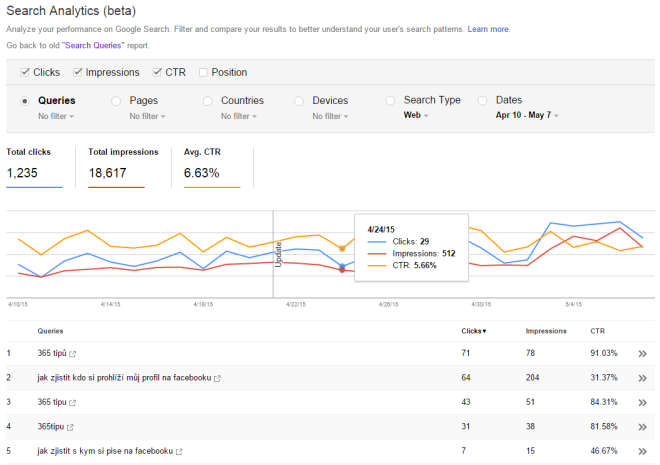Go to old 'Search Queries' report link
The image size is (660, 465).
point(93,45)
